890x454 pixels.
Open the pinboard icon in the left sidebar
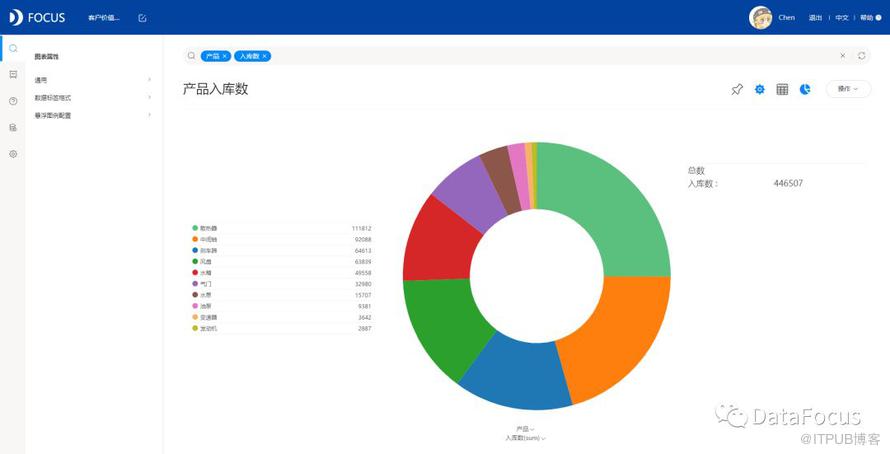pyautogui.click(x=13, y=74)
